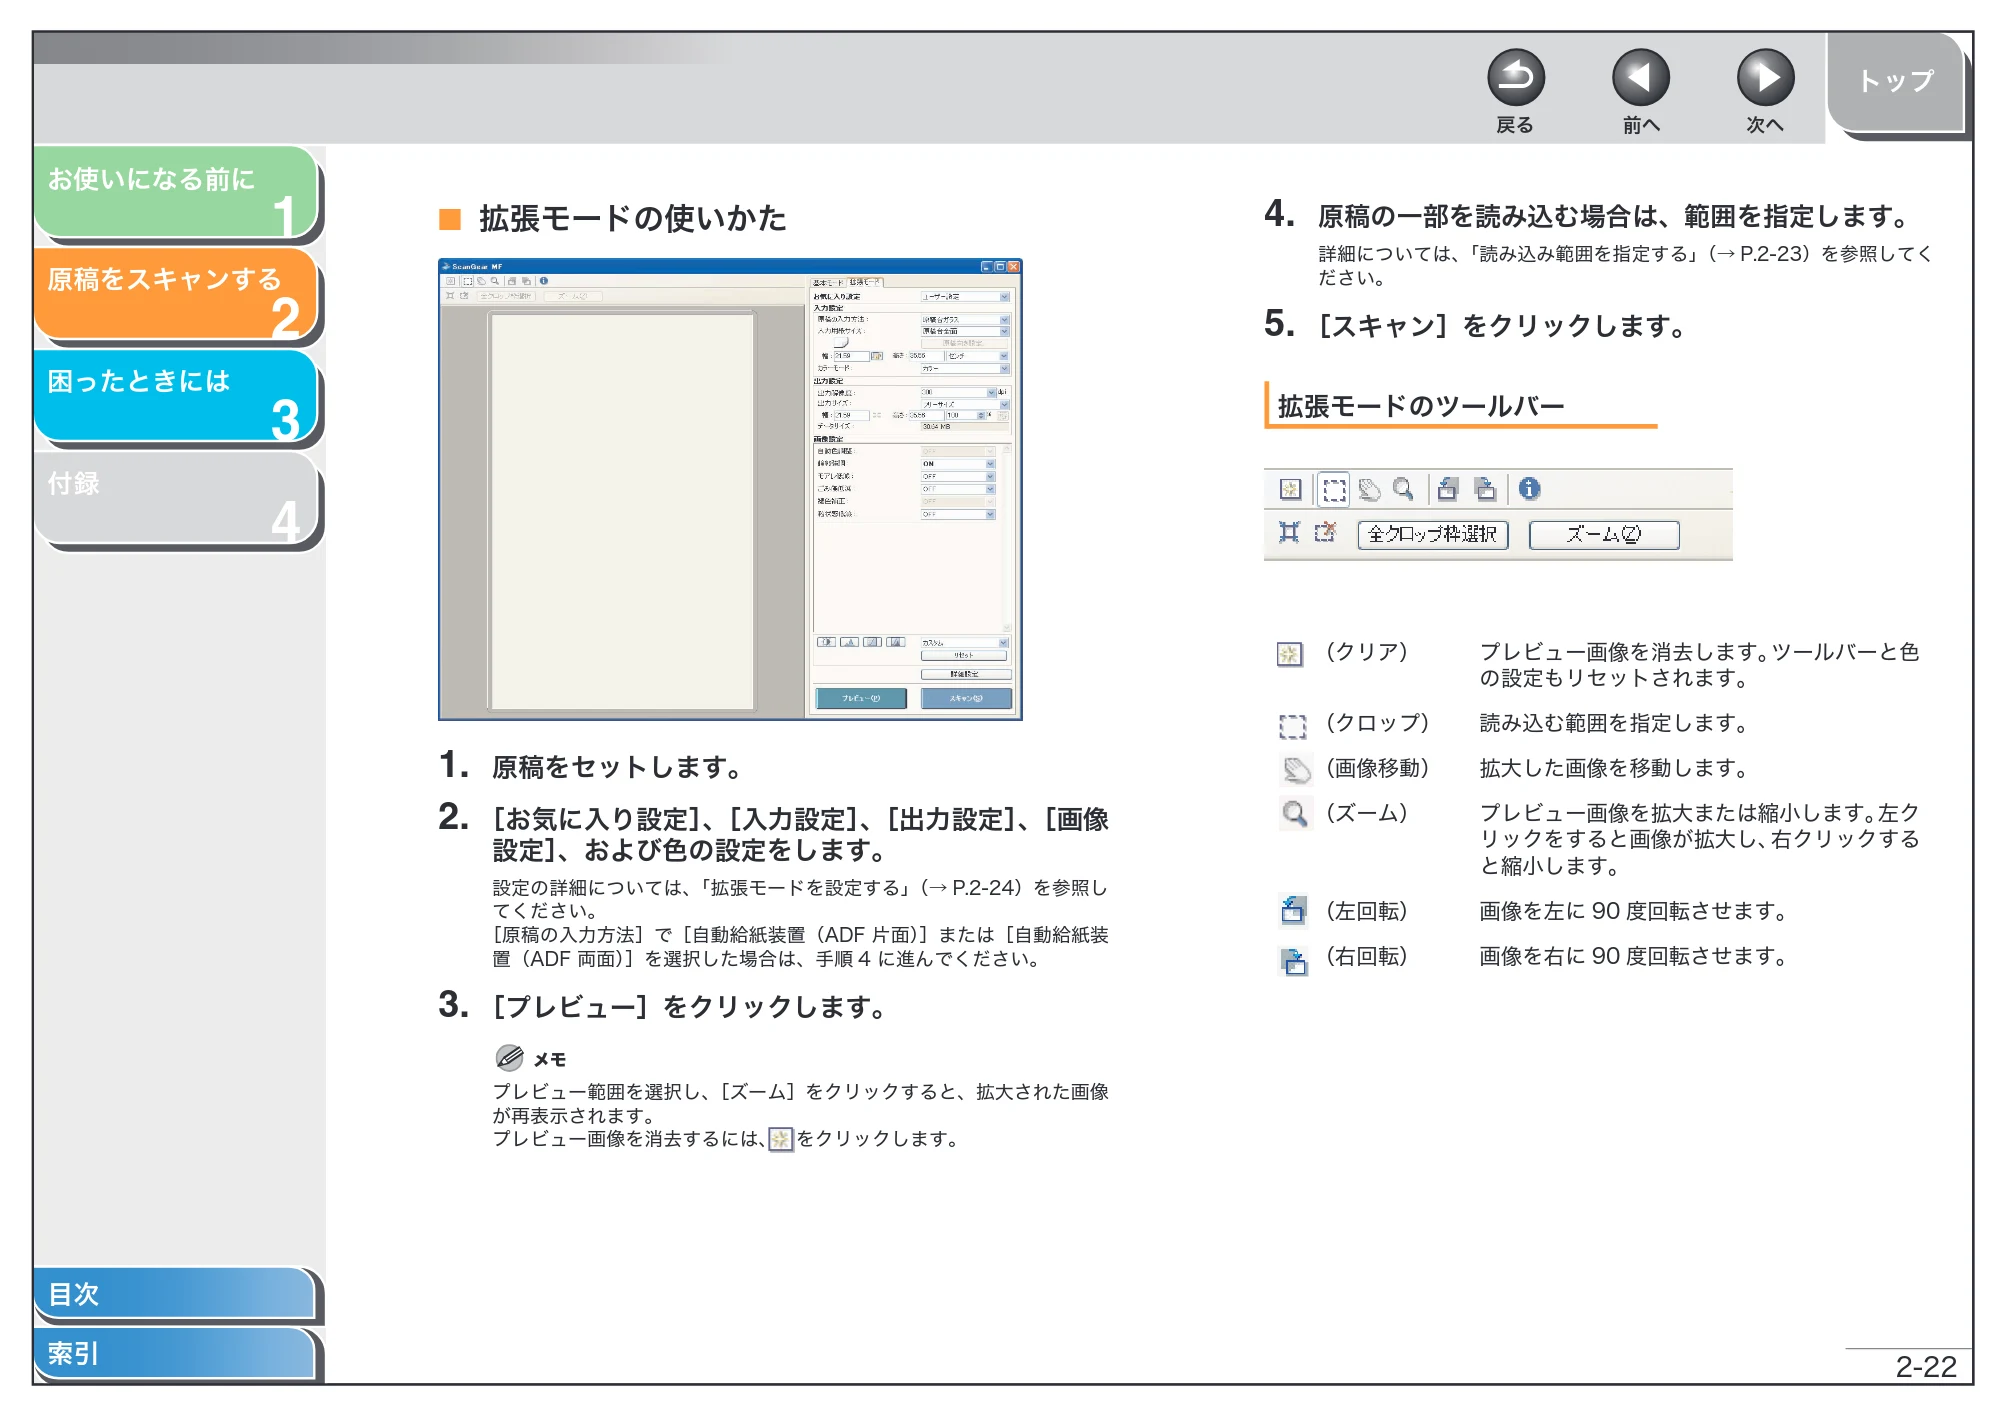2000x1415 pixels.
Task: Click the pencil メモ note icon
Action: (x=509, y=1057)
